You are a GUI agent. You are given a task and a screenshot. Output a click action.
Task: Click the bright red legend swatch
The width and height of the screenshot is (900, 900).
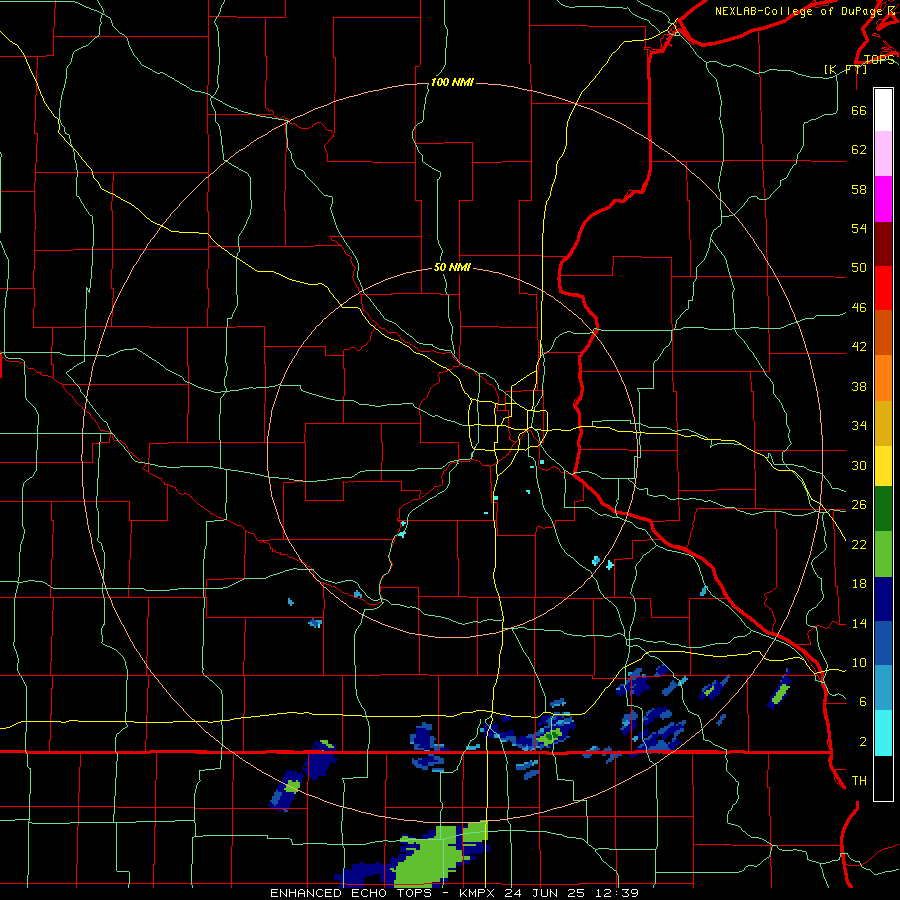tap(883, 288)
